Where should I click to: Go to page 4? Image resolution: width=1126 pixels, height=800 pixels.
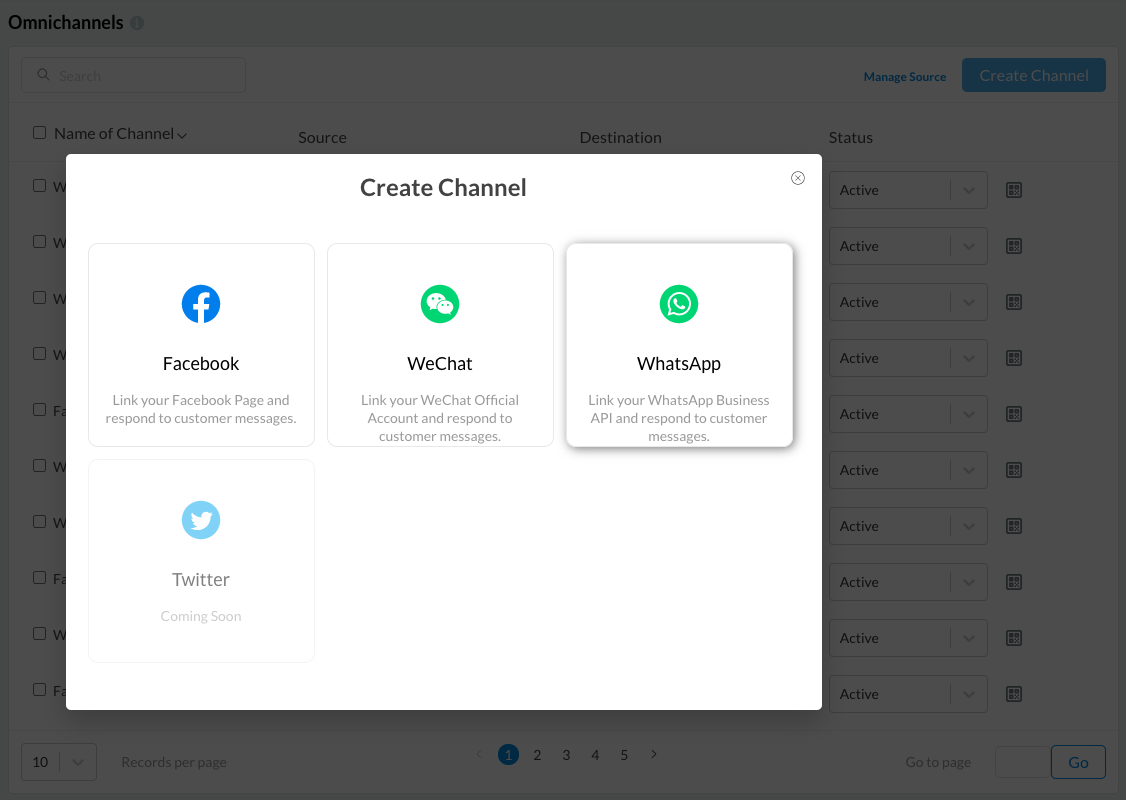[595, 755]
